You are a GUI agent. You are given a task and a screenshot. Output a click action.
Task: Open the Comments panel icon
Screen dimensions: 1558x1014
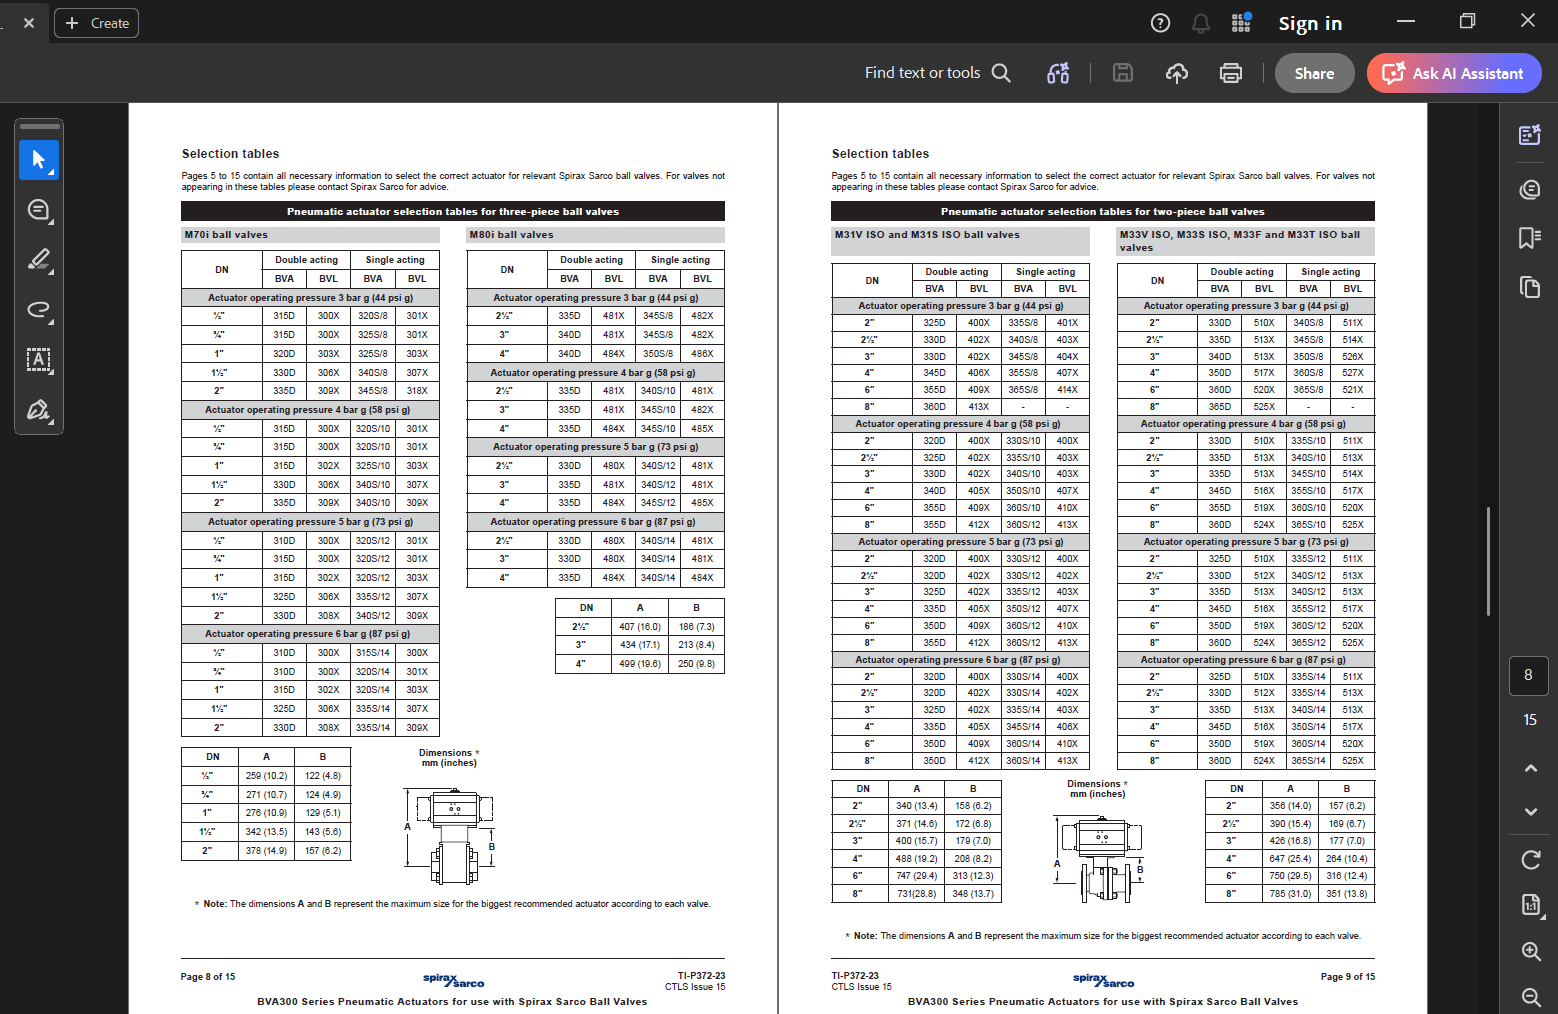[x=1530, y=189]
